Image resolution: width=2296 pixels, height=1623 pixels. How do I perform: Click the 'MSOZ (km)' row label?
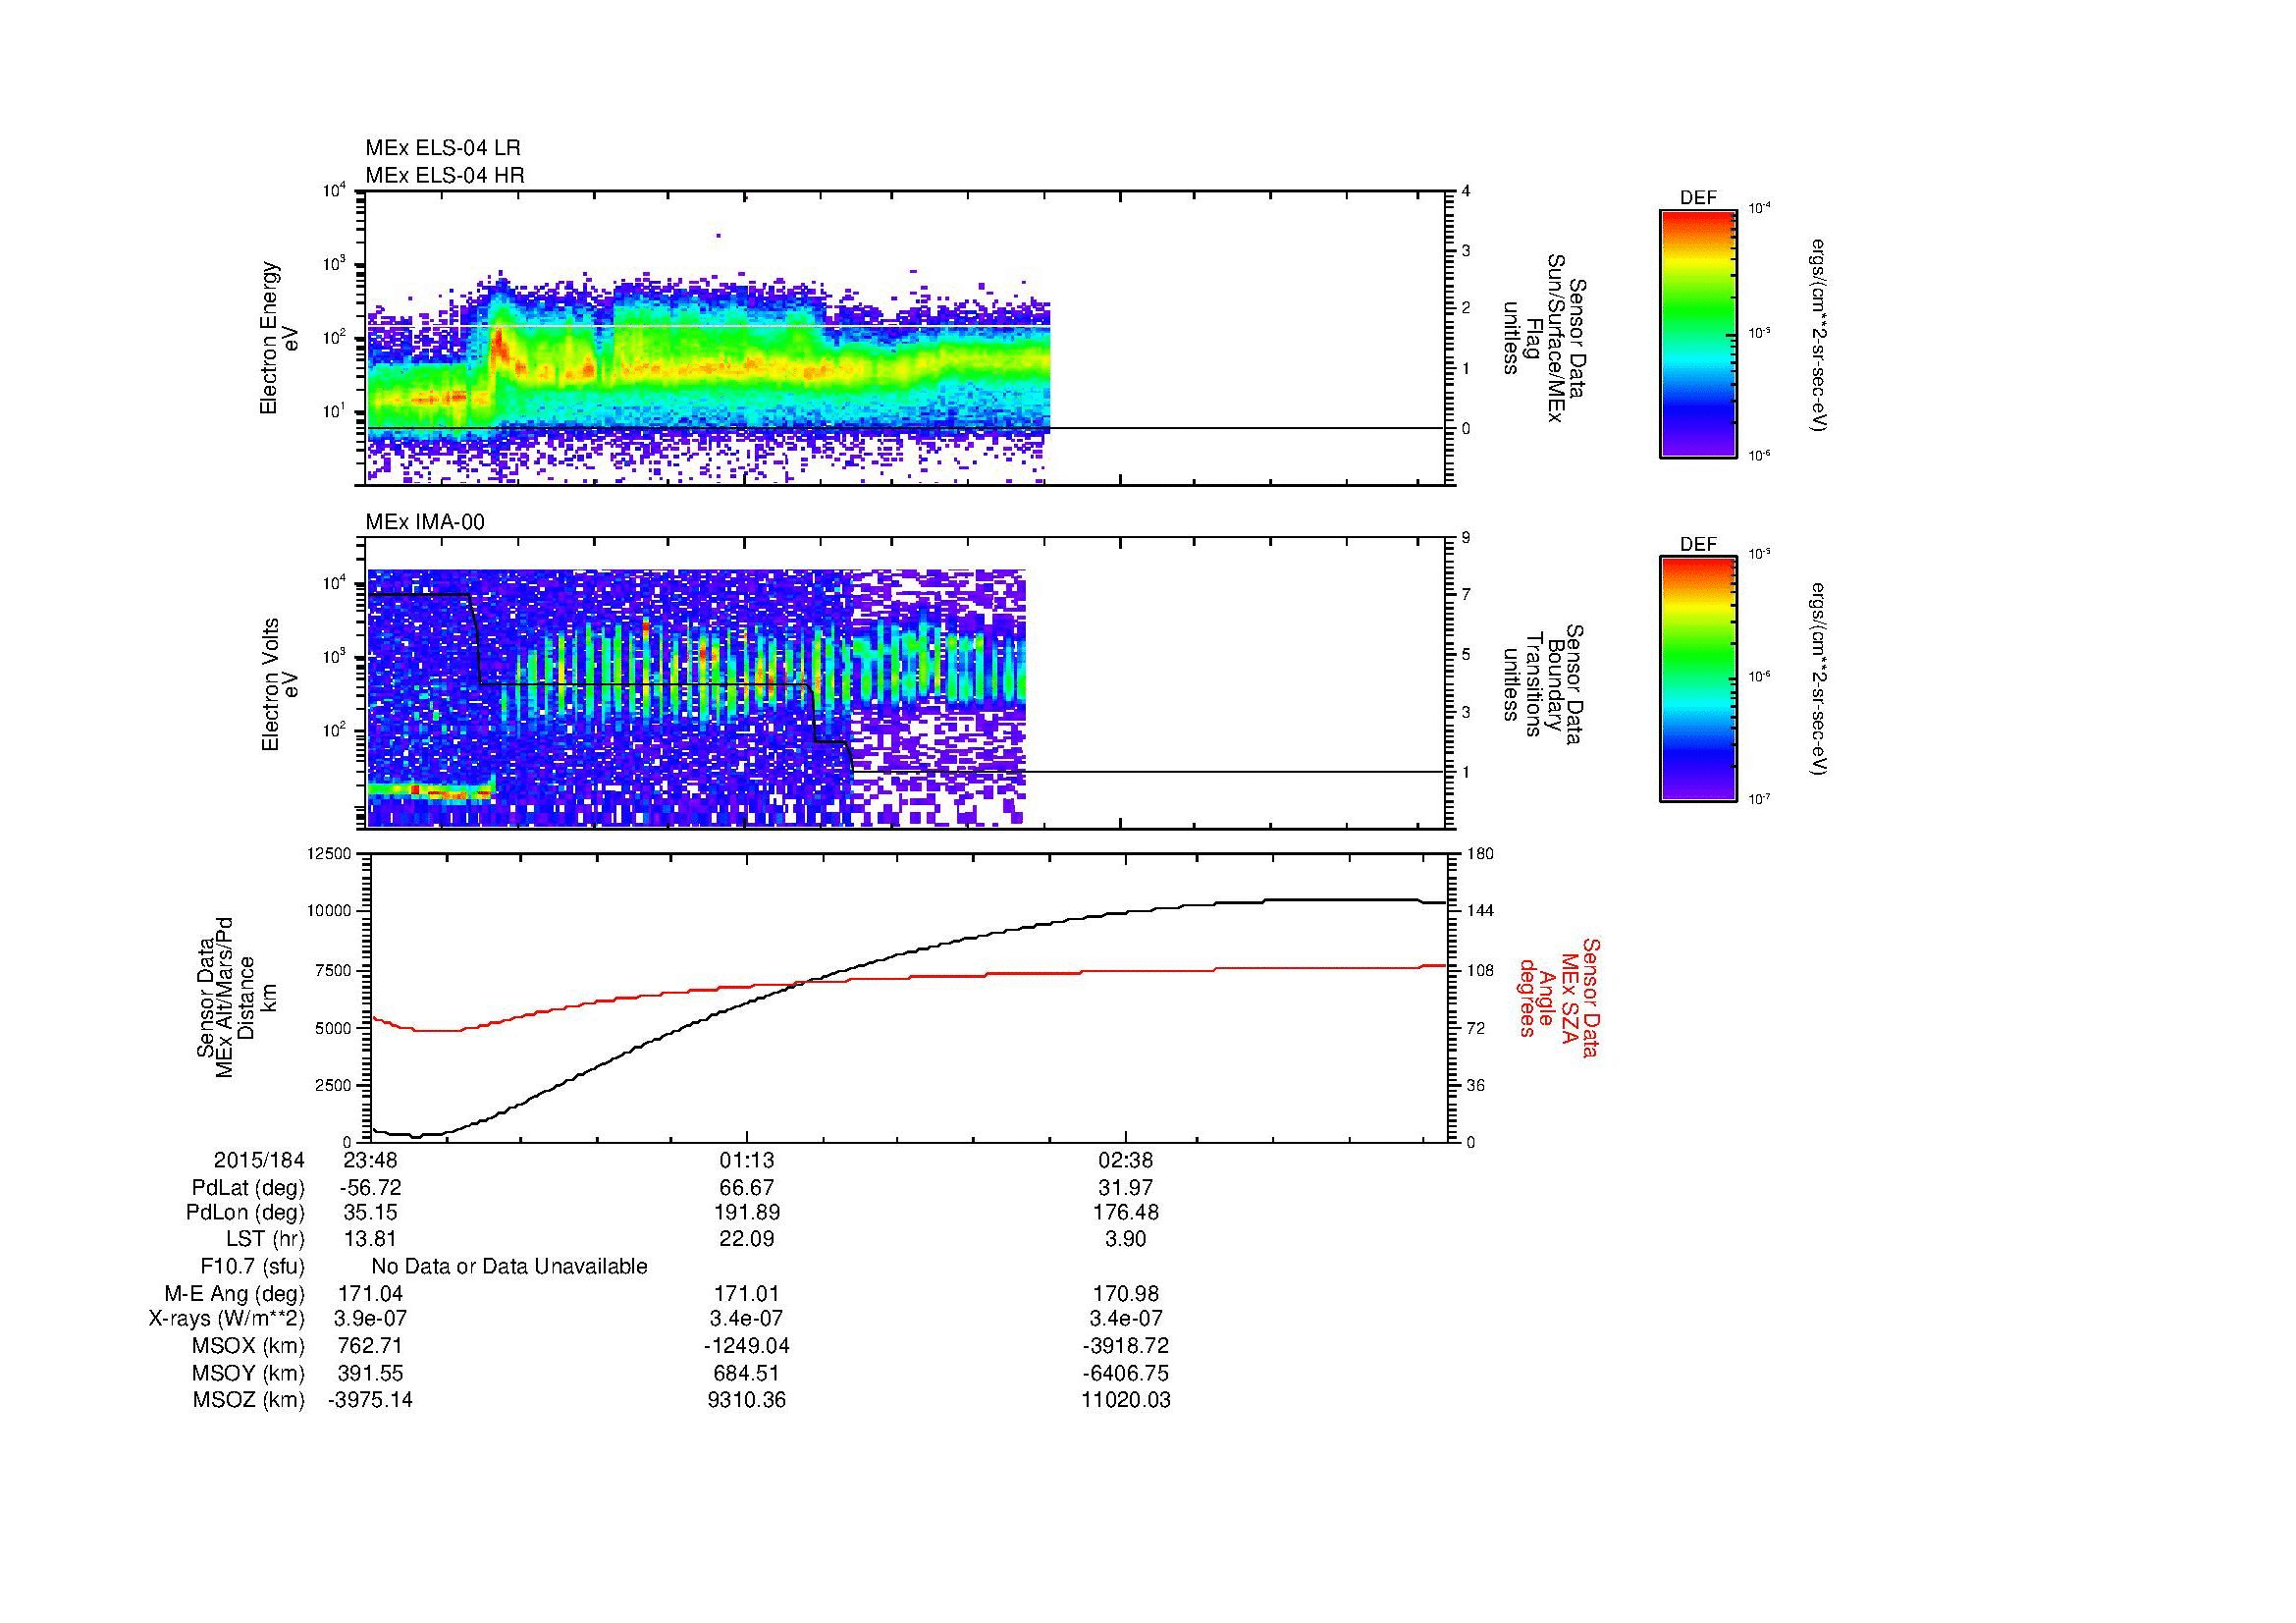(248, 1400)
